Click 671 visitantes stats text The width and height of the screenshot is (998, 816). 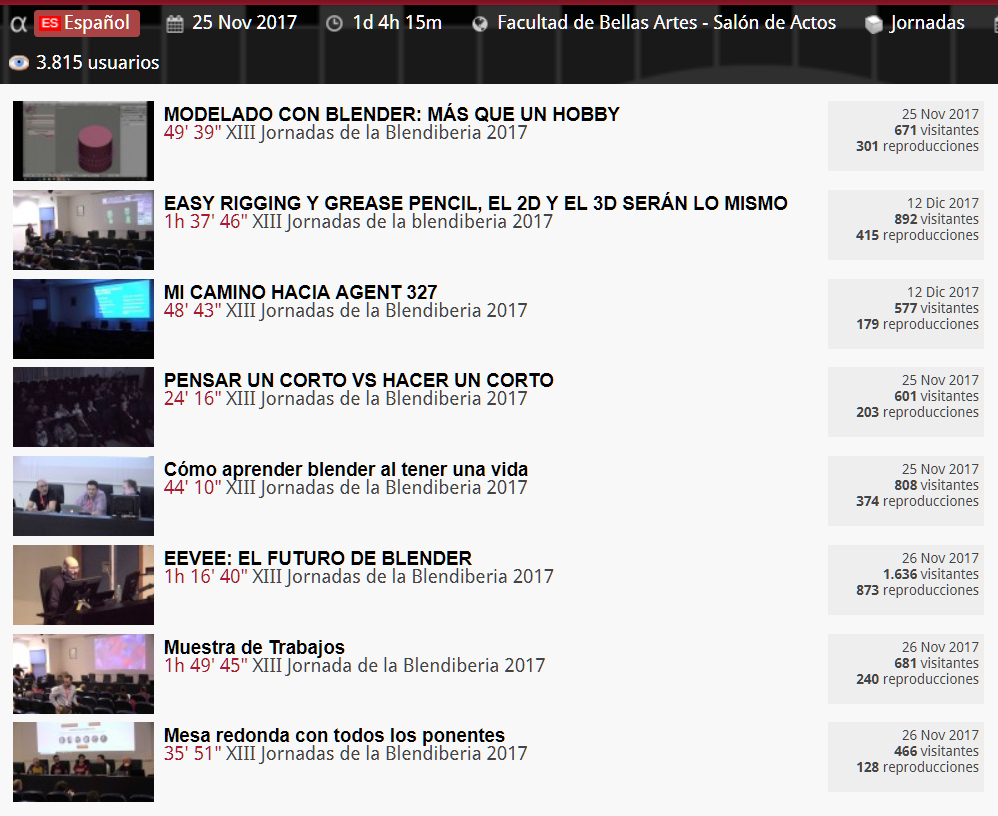[936, 130]
